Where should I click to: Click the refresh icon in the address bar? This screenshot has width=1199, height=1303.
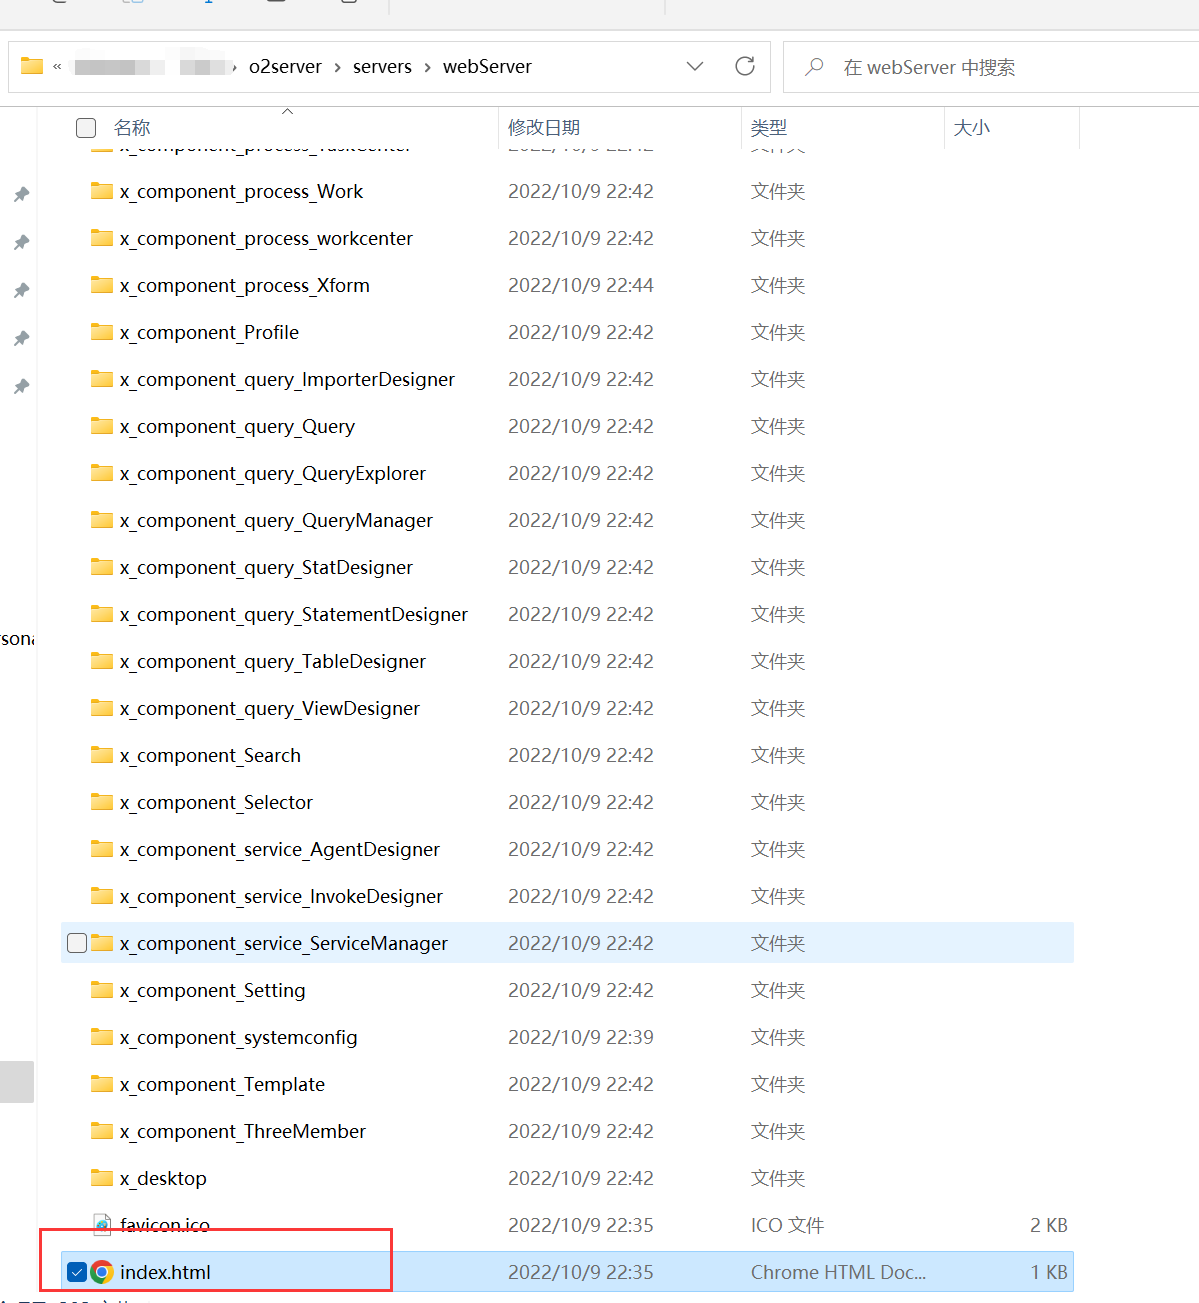coord(744,66)
